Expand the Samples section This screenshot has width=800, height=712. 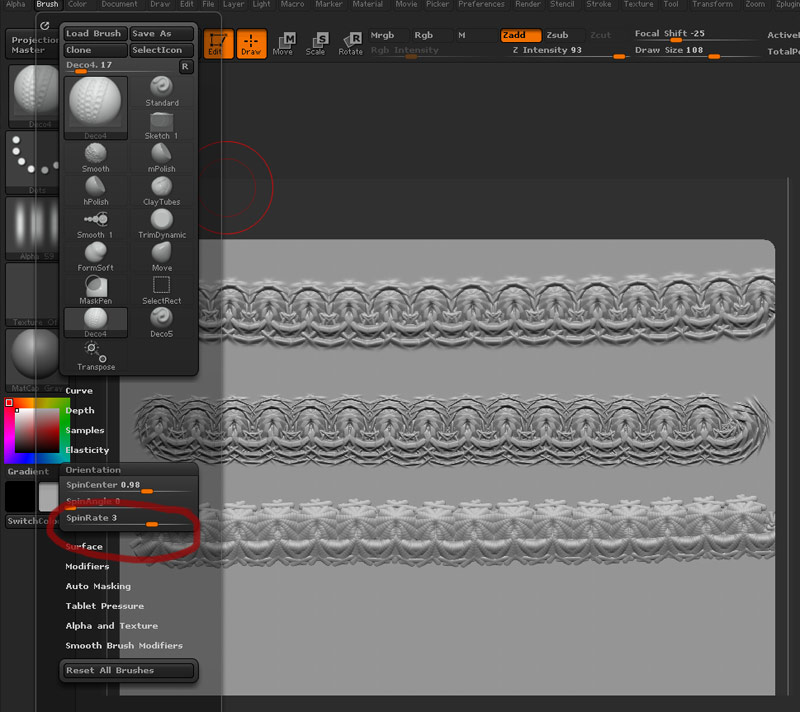(x=85, y=430)
